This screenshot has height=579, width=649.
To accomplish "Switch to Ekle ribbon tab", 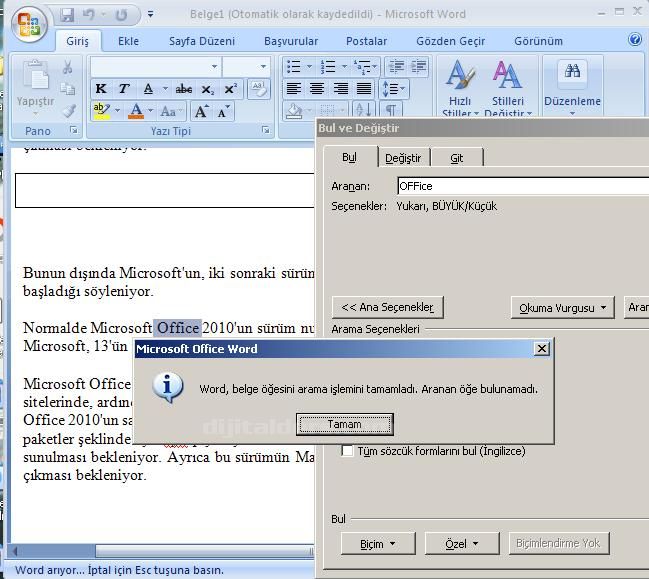I will tap(128, 41).
